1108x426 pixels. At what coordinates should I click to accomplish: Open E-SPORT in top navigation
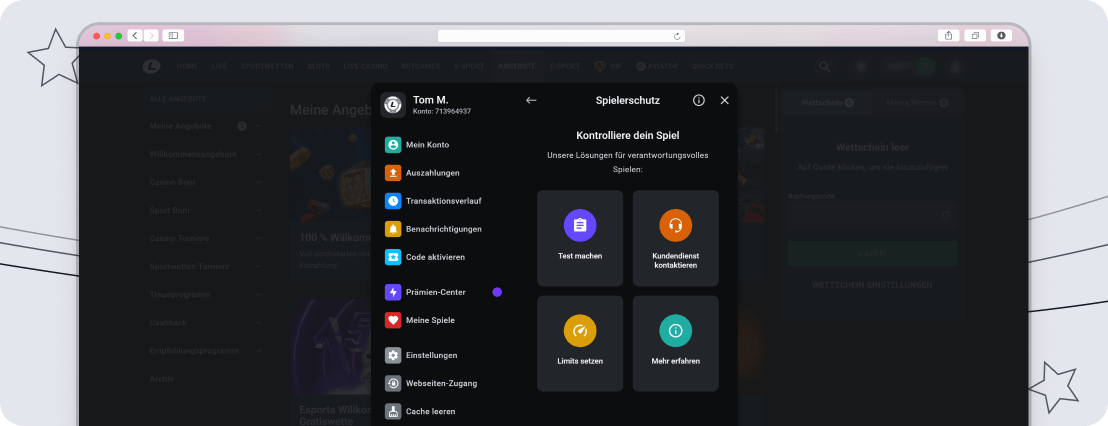(565, 66)
